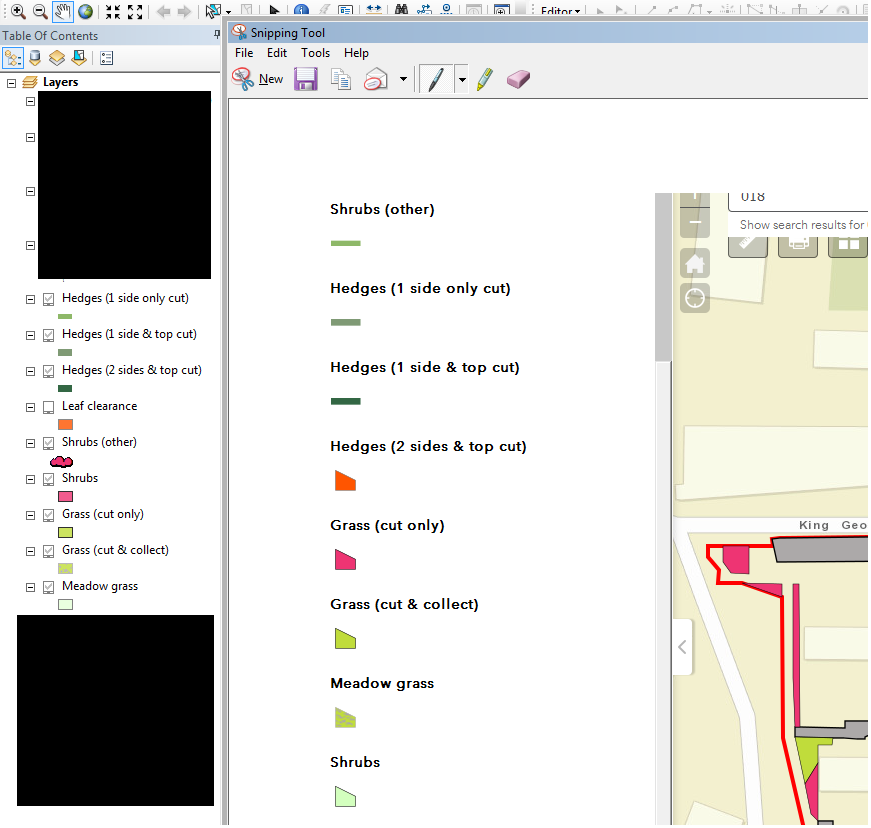Select the Measure tool in ArcMap toolbar
Screen dimensions: 871x828
click(x=373, y=9)
